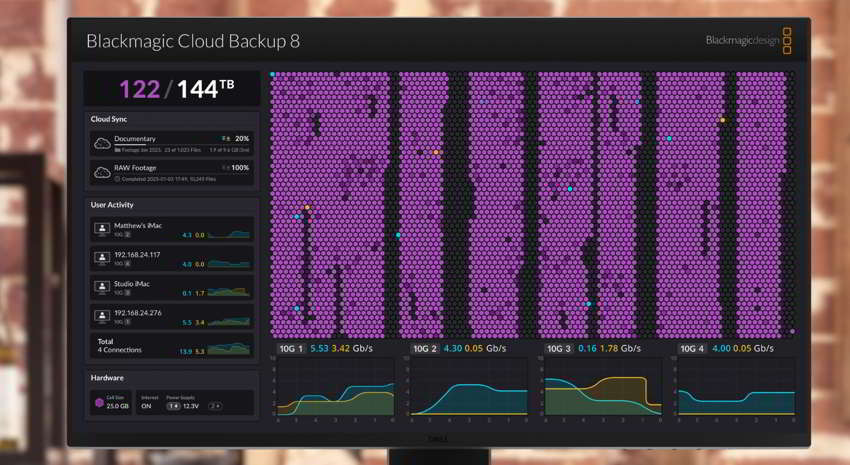
Task: Select the Matthew's iMac user icon
Action: pyautogui.click(x=102, y=229)
